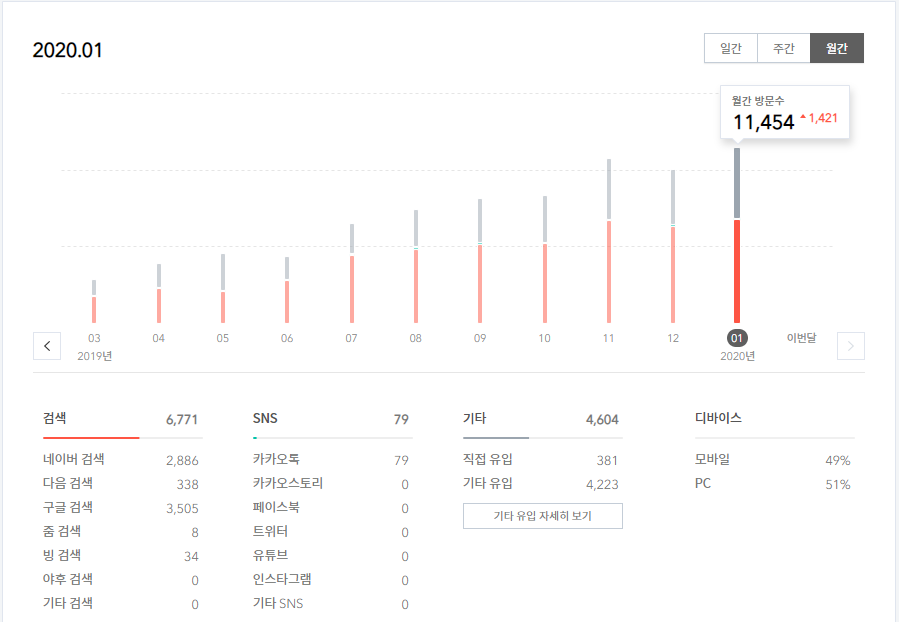The image size is (899, 622).
Task: Click the 기타 SNS row
Action: [331, 604]
